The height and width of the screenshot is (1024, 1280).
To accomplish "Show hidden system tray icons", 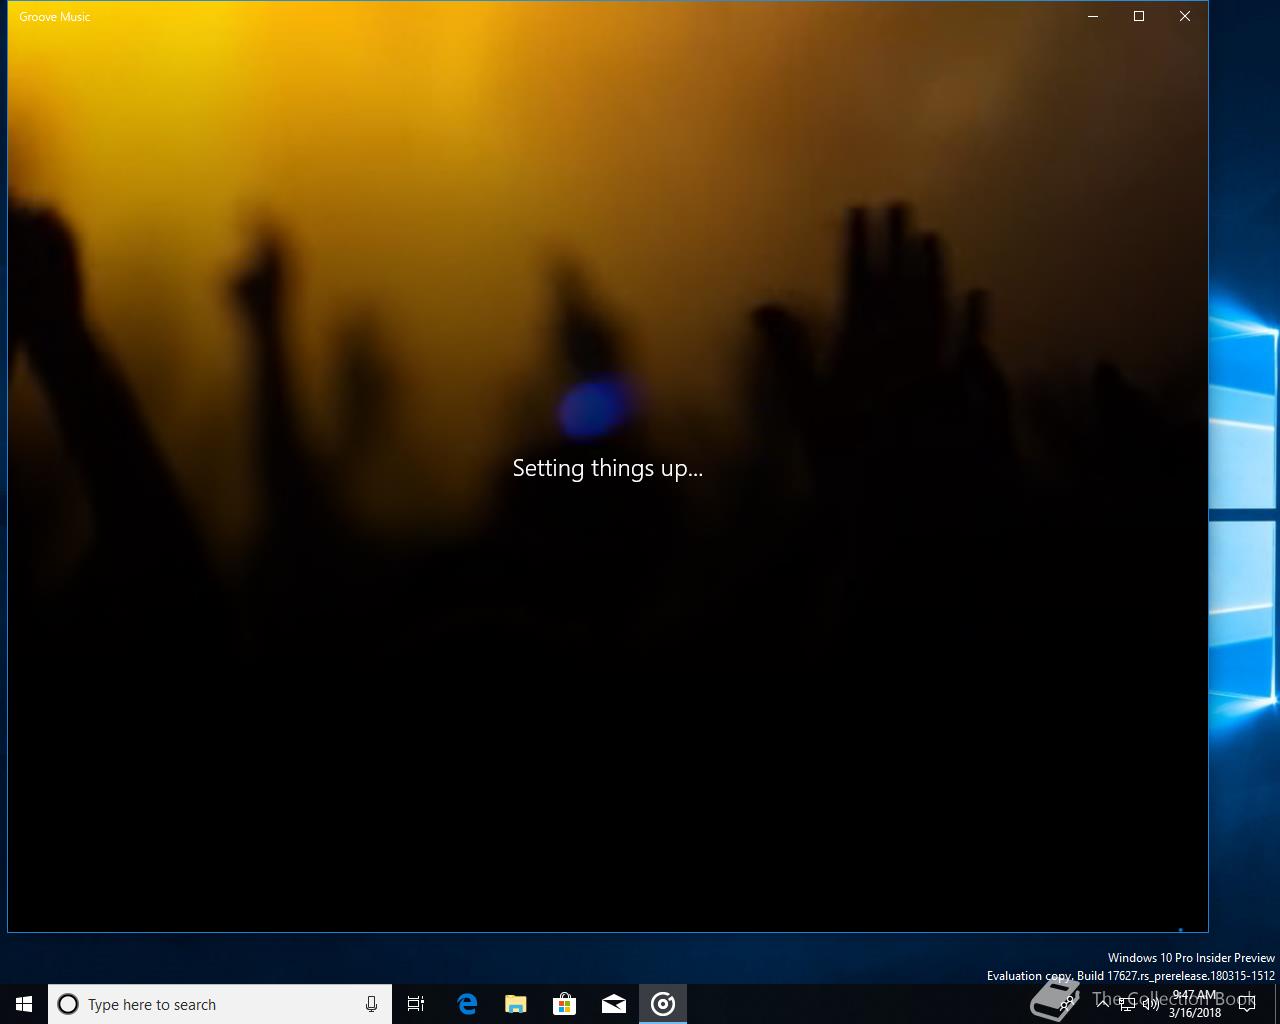I will coord(1102,1002).
